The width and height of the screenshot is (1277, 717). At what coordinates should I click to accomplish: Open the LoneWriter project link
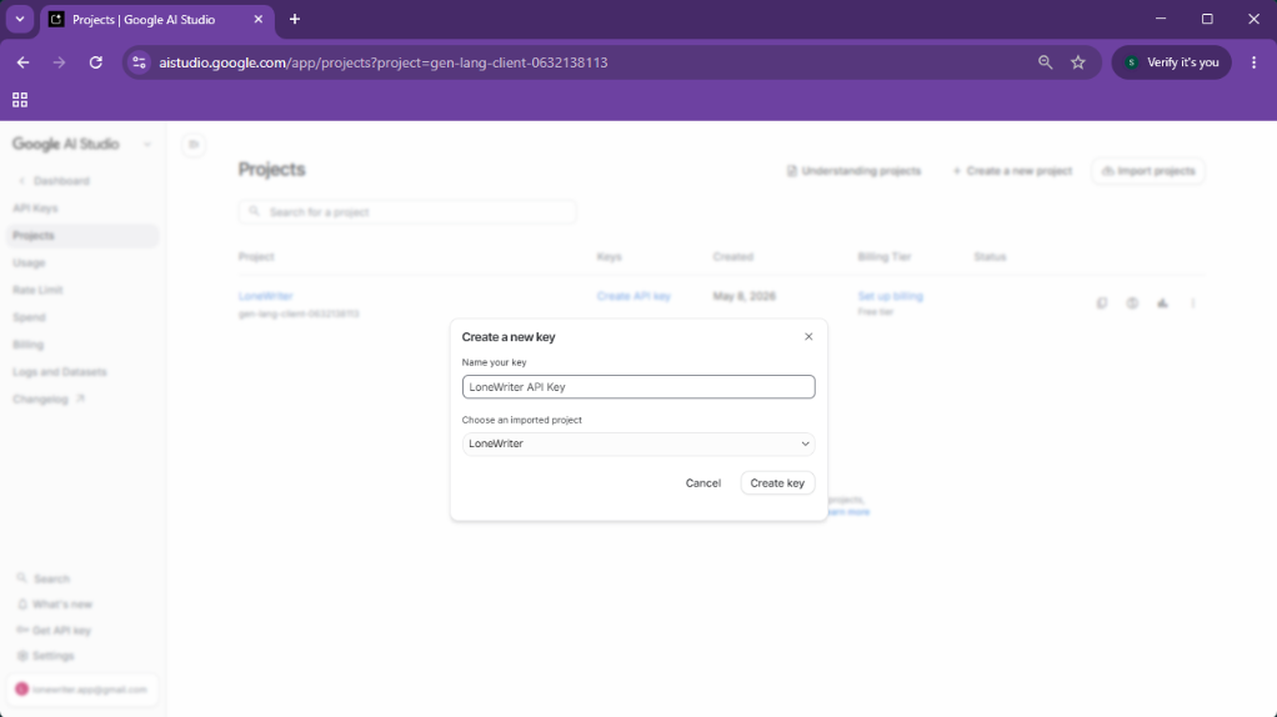click(265, 296)
